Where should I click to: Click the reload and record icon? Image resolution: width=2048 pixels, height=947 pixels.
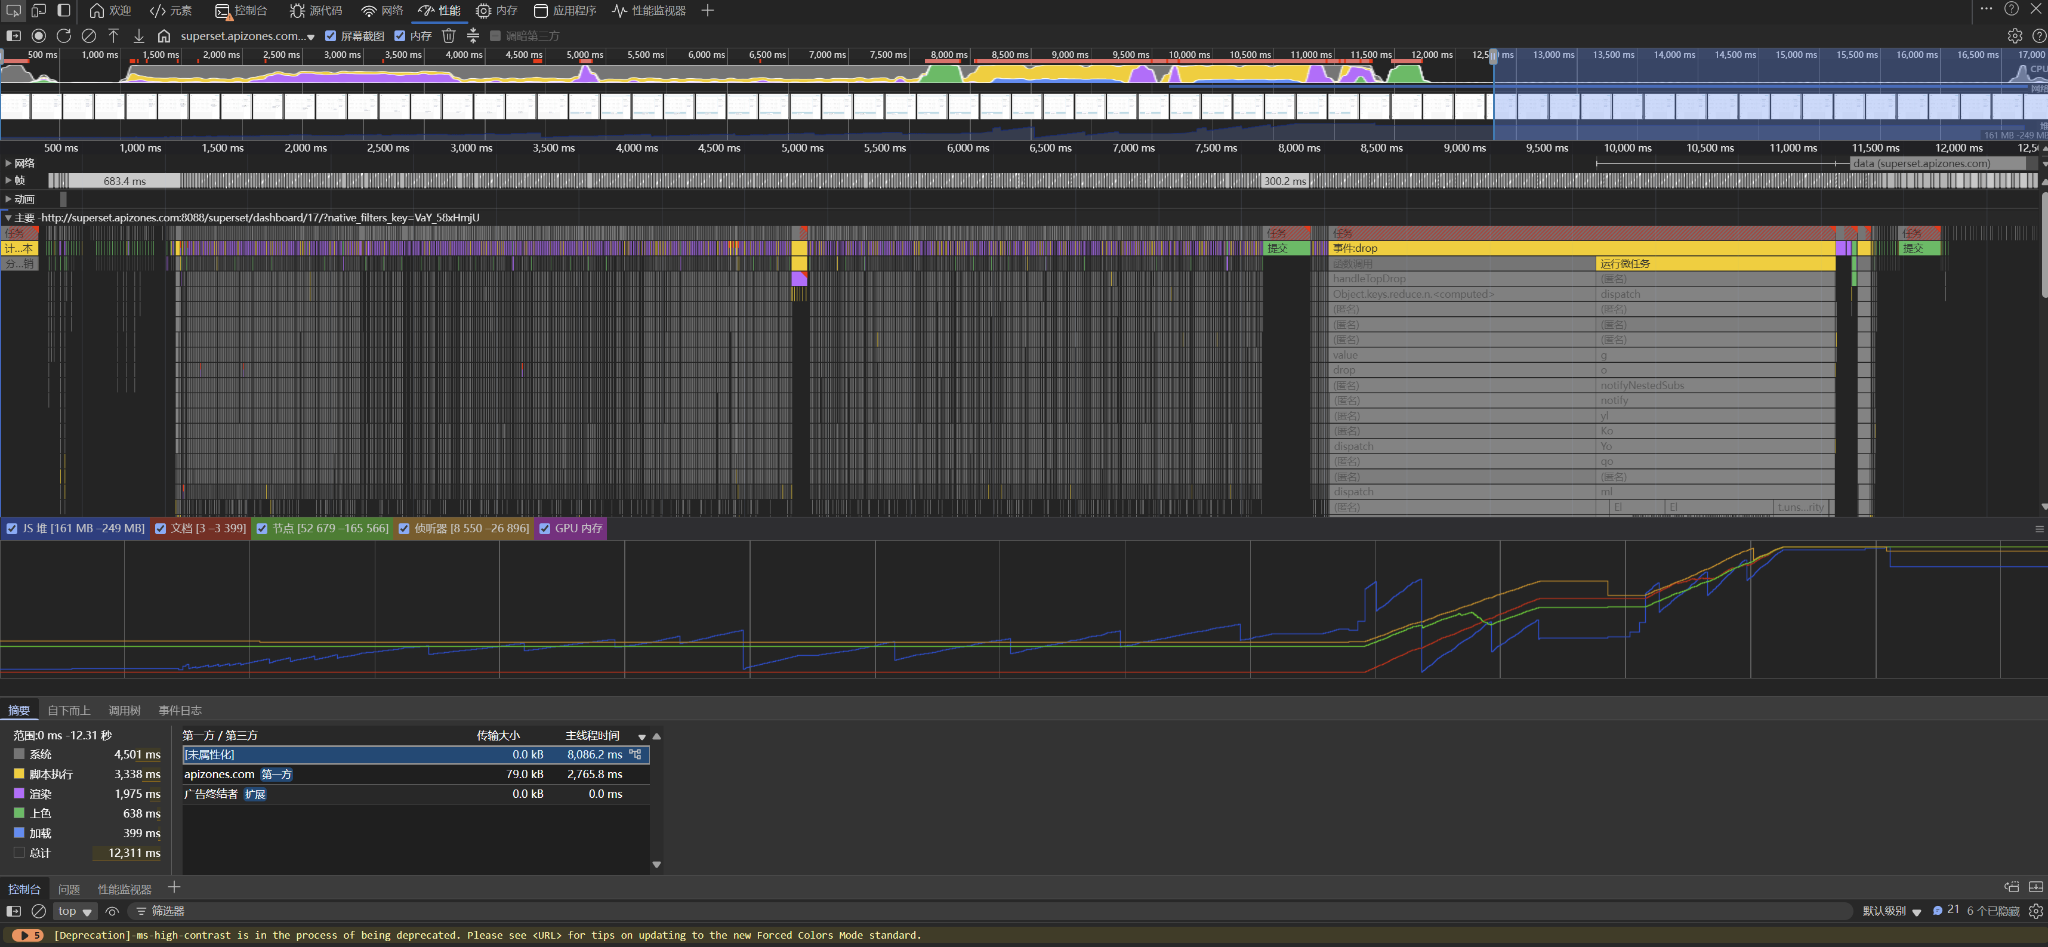[64, 35]
